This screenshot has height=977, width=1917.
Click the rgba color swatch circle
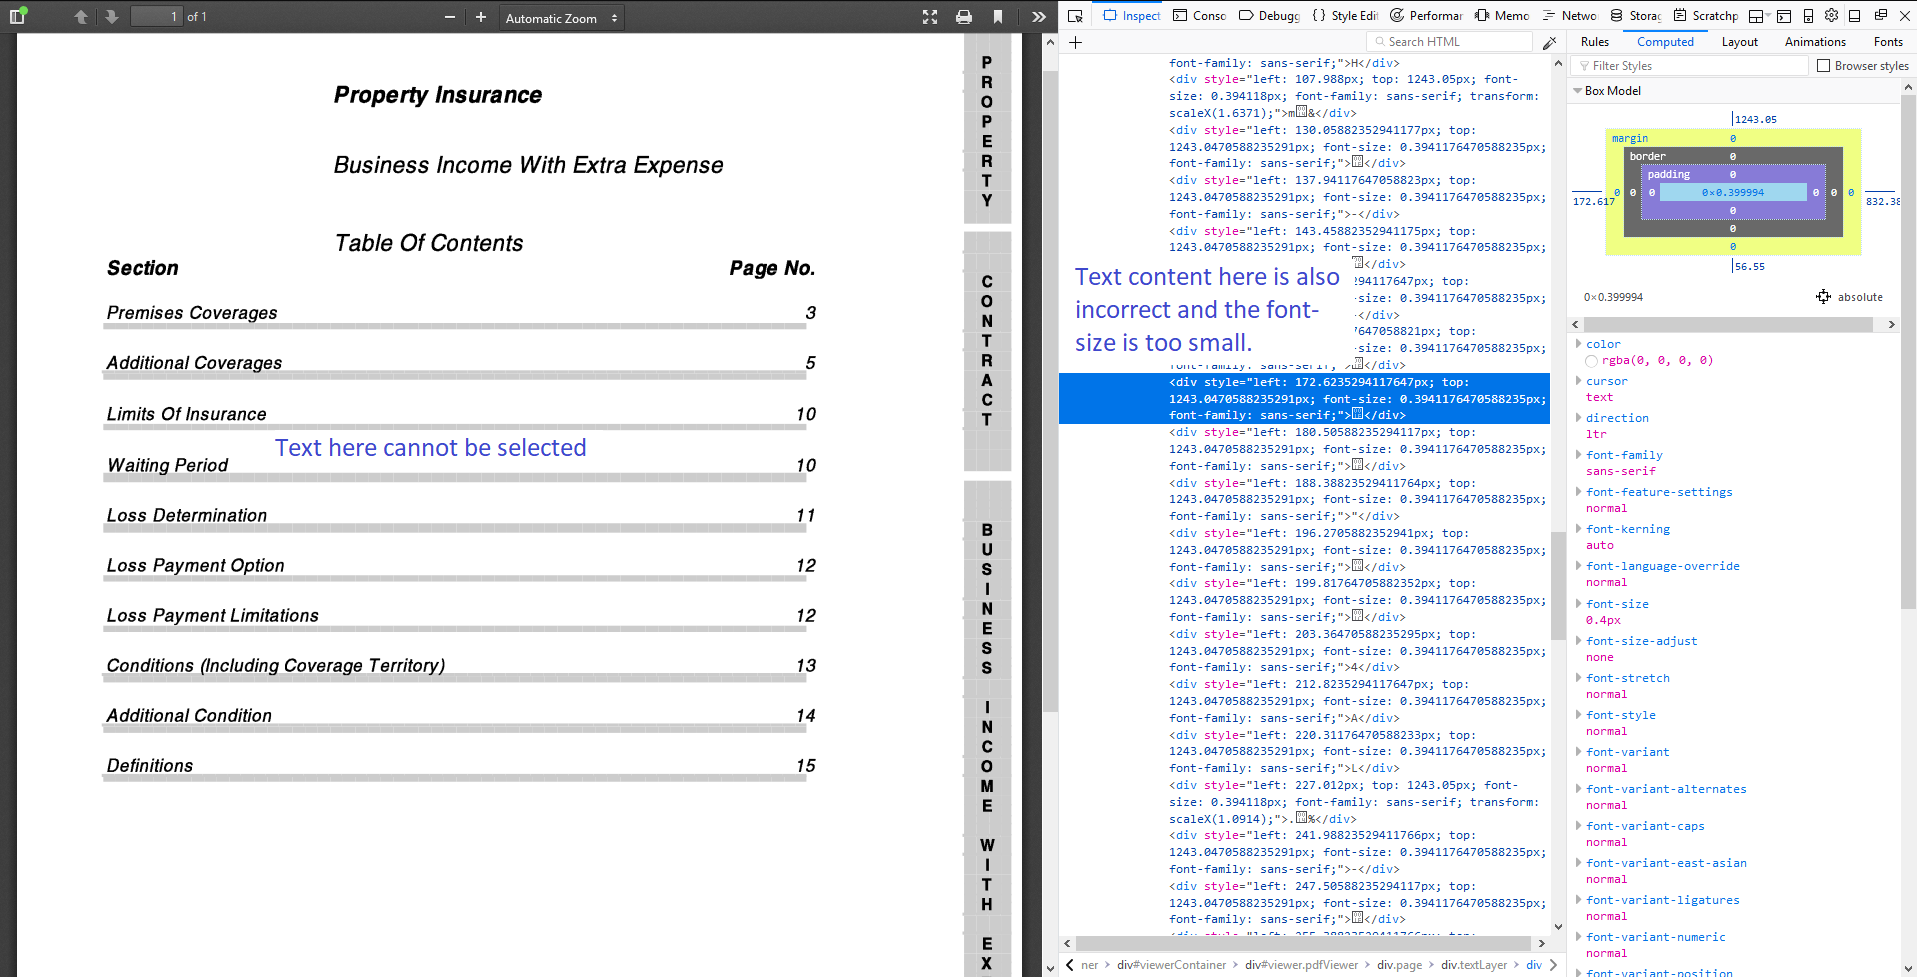(1590, 361)
